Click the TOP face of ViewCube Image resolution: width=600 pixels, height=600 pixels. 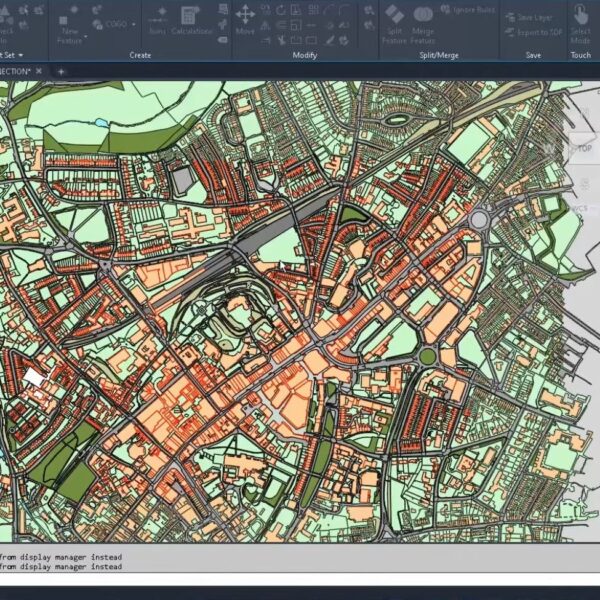click(x=584, y=148)
